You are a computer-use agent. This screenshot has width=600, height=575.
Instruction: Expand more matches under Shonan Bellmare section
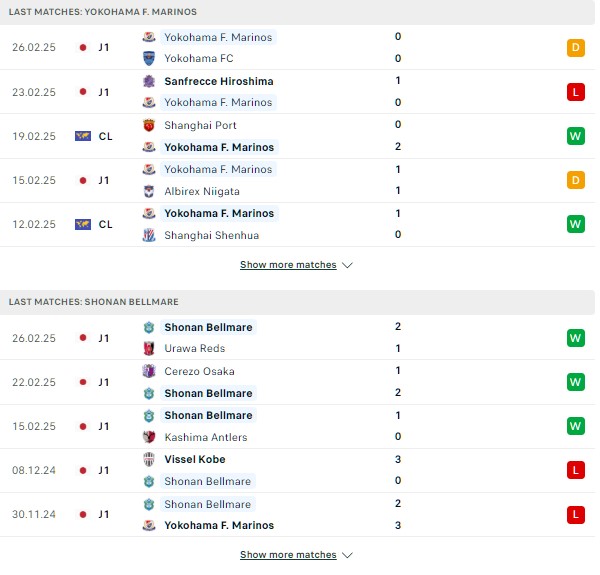click(288, 555)
